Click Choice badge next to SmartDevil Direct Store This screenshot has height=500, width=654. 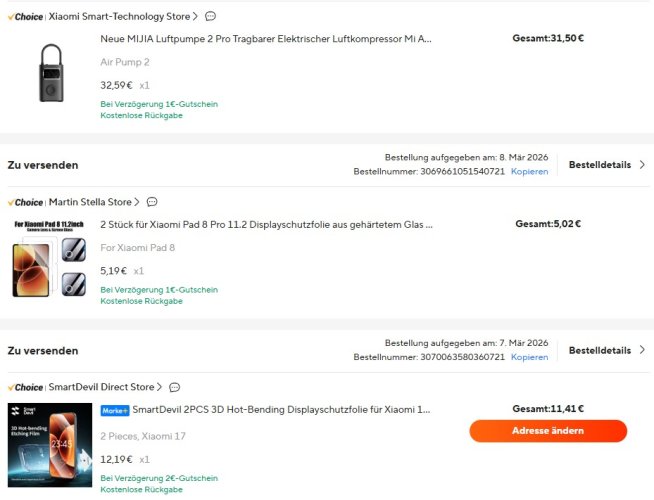[x=26, y=387]
